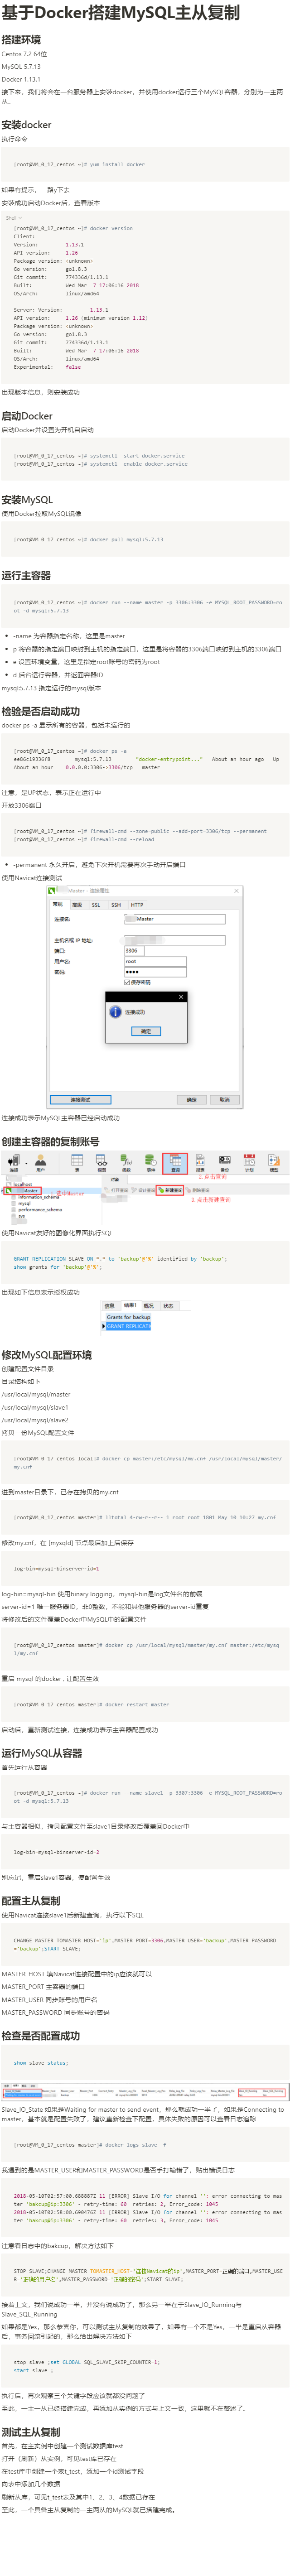The width and height of the screenshot is (290, 2576).
Task: Click the highlighted 查询 (query) toolbar icon
Action: coord(175,1163)
